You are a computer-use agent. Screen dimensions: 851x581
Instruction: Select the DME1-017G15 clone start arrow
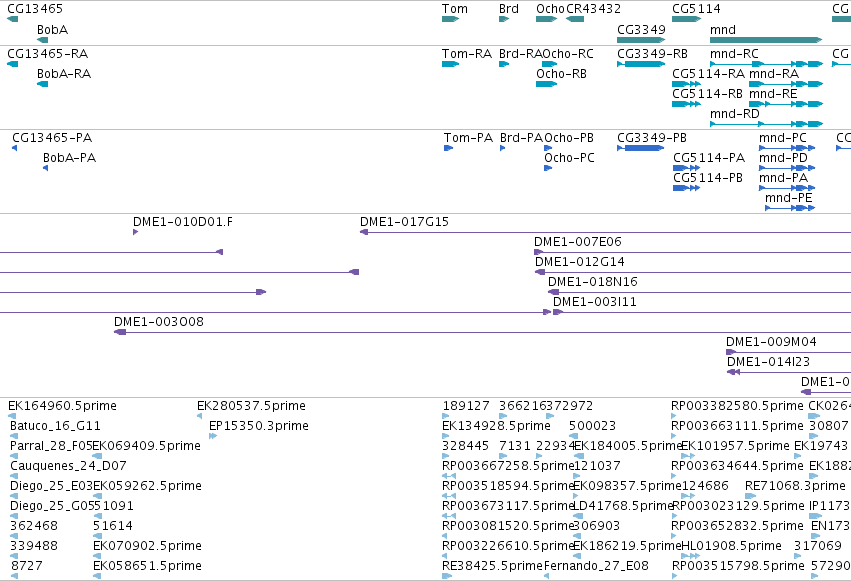[364, 232]
